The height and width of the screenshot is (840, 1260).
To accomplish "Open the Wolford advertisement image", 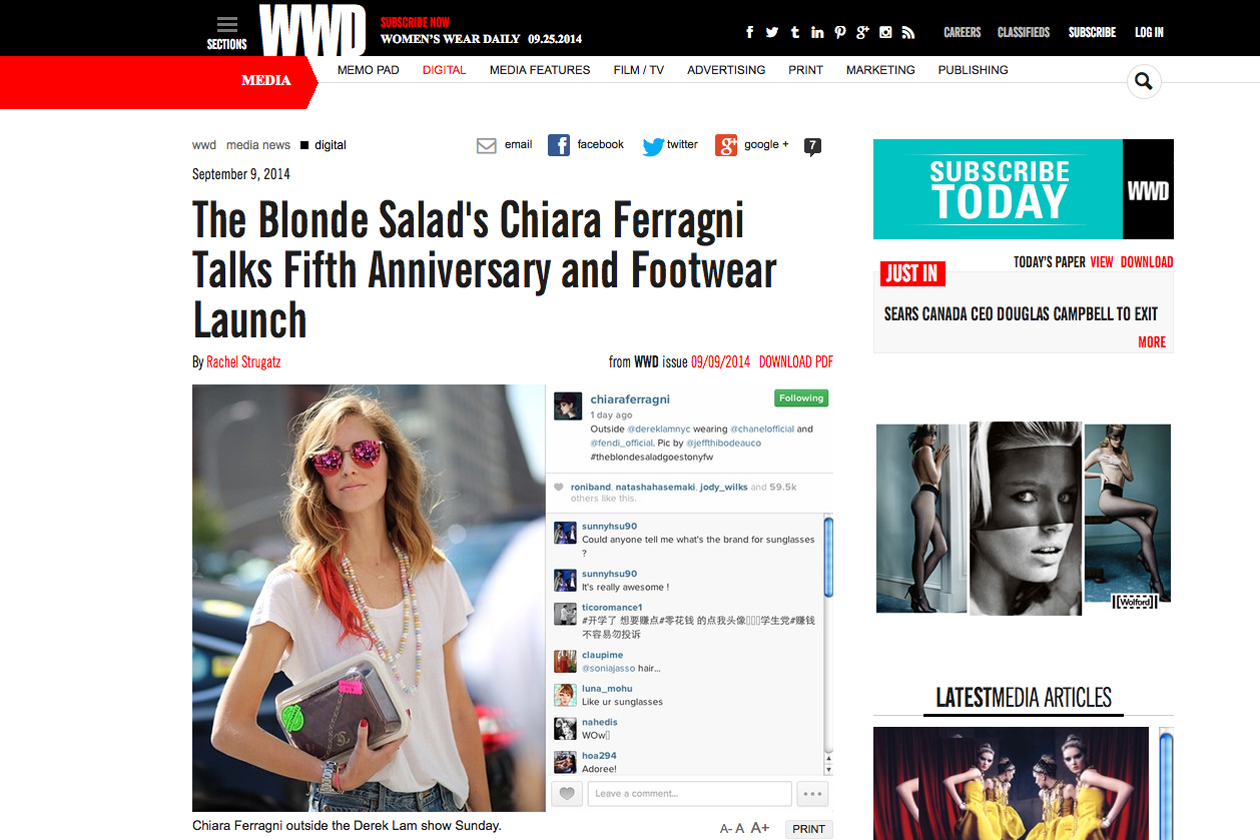I will [x=1023, y=518].
